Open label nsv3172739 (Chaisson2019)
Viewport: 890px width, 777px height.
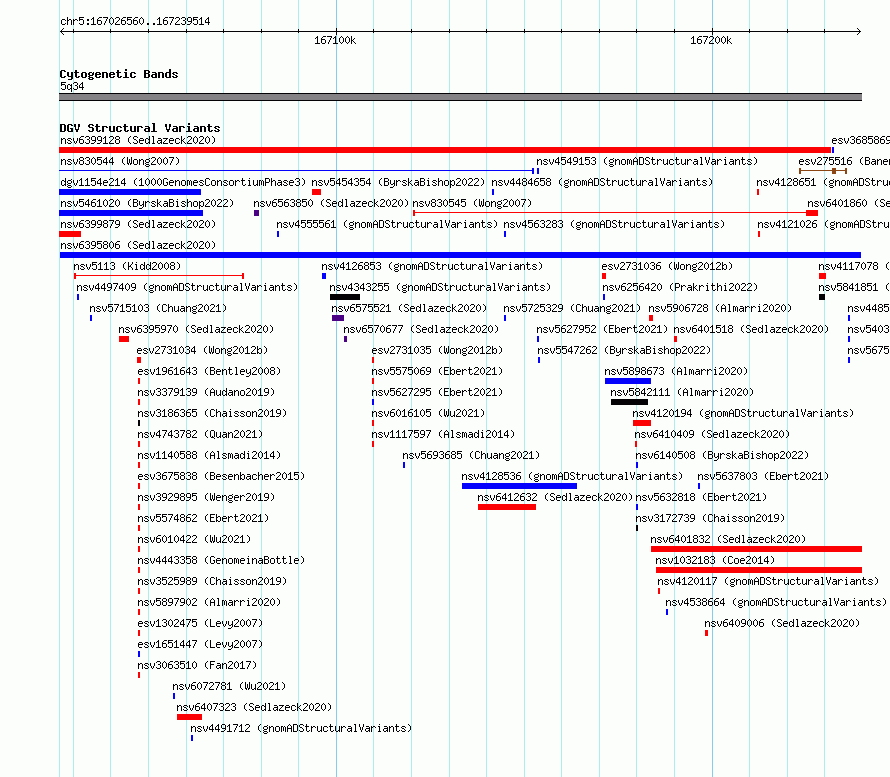(x=710, y=518)
